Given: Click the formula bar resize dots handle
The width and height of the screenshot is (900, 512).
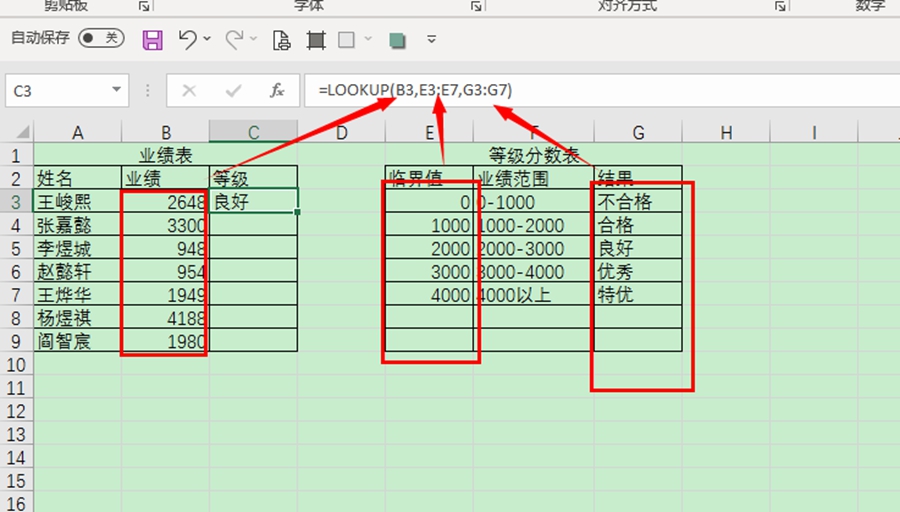Looking at the screenshot, I should point(148,91).
